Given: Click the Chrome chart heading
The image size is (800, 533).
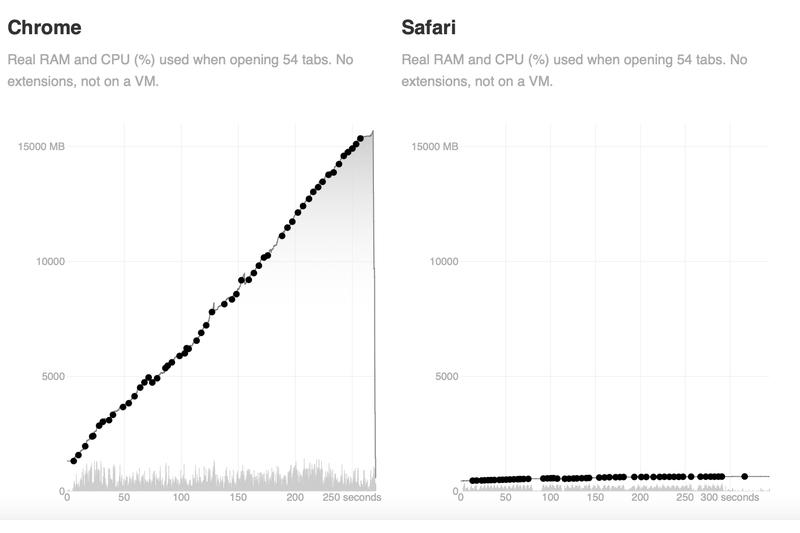Looking at the screenshot, I should tap(44, 27).
